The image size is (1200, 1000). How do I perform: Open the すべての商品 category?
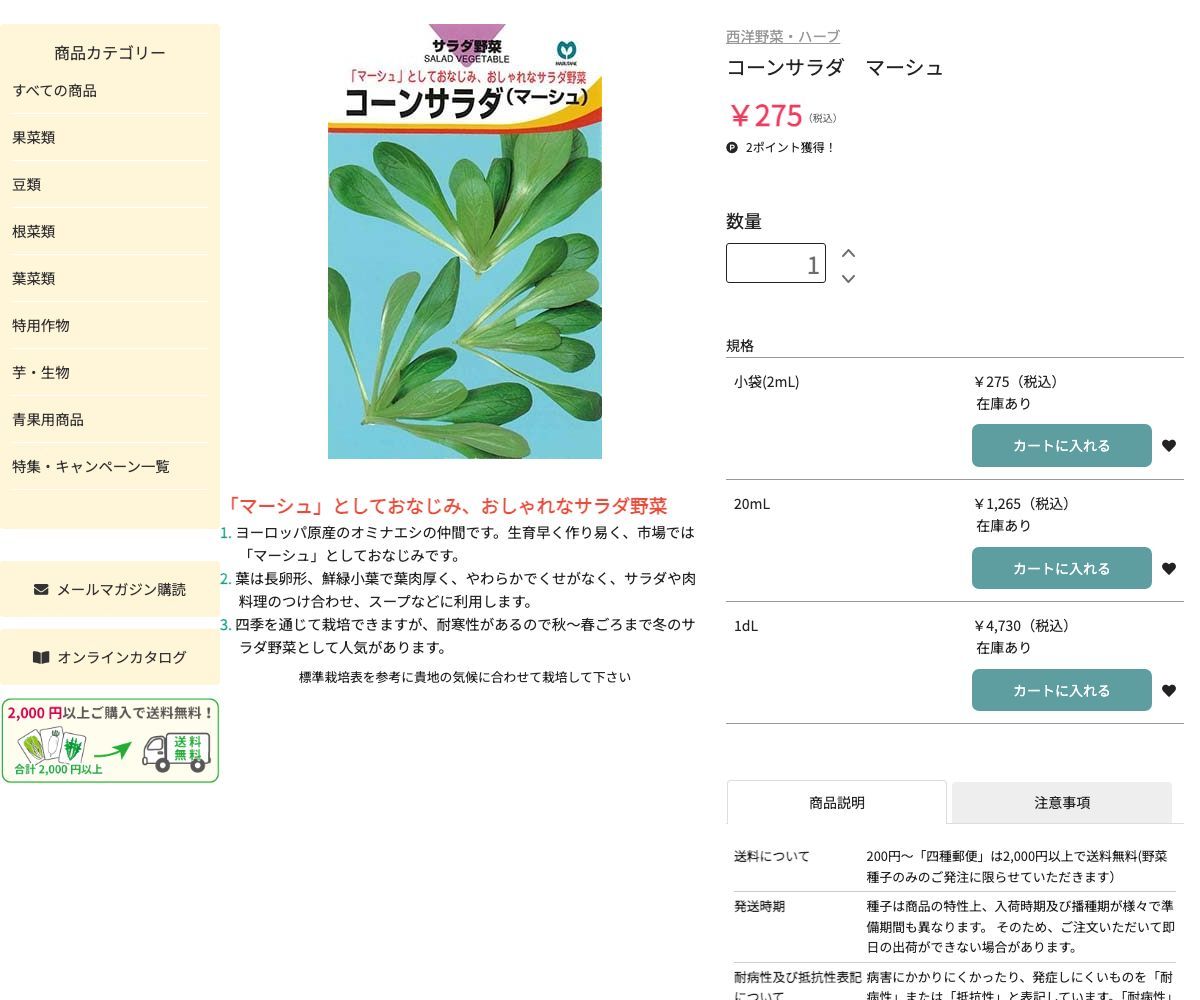pyautogui.click(x=55, y=90)
